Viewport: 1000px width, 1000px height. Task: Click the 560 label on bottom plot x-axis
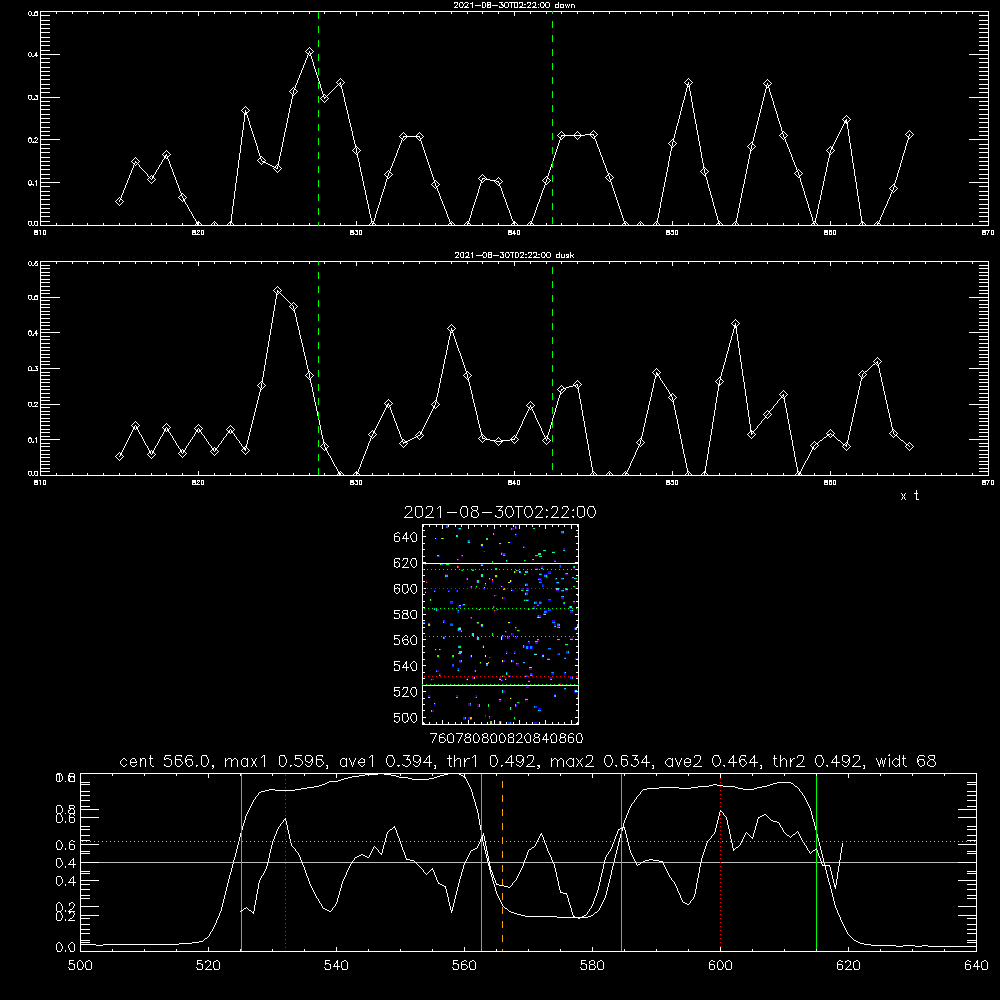pyautogui.click(x=464, y=966)
